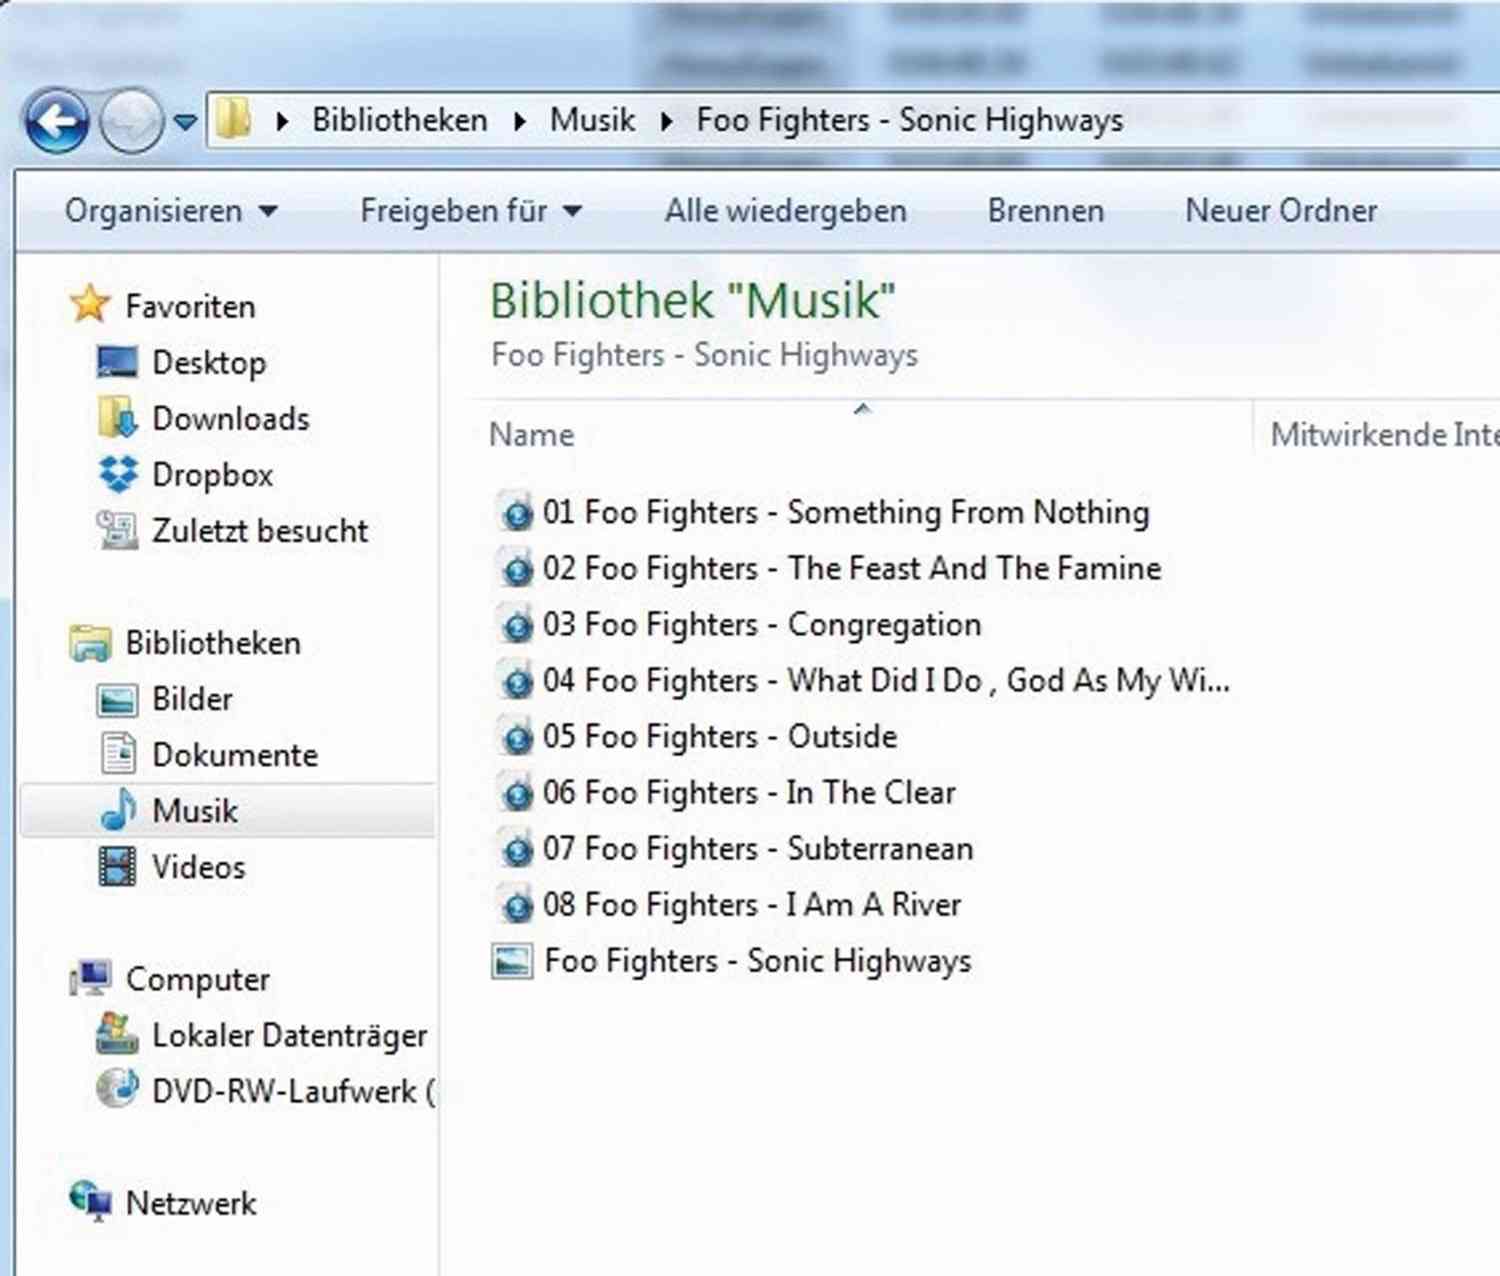Open recent locations dropdown arrow

186,122
